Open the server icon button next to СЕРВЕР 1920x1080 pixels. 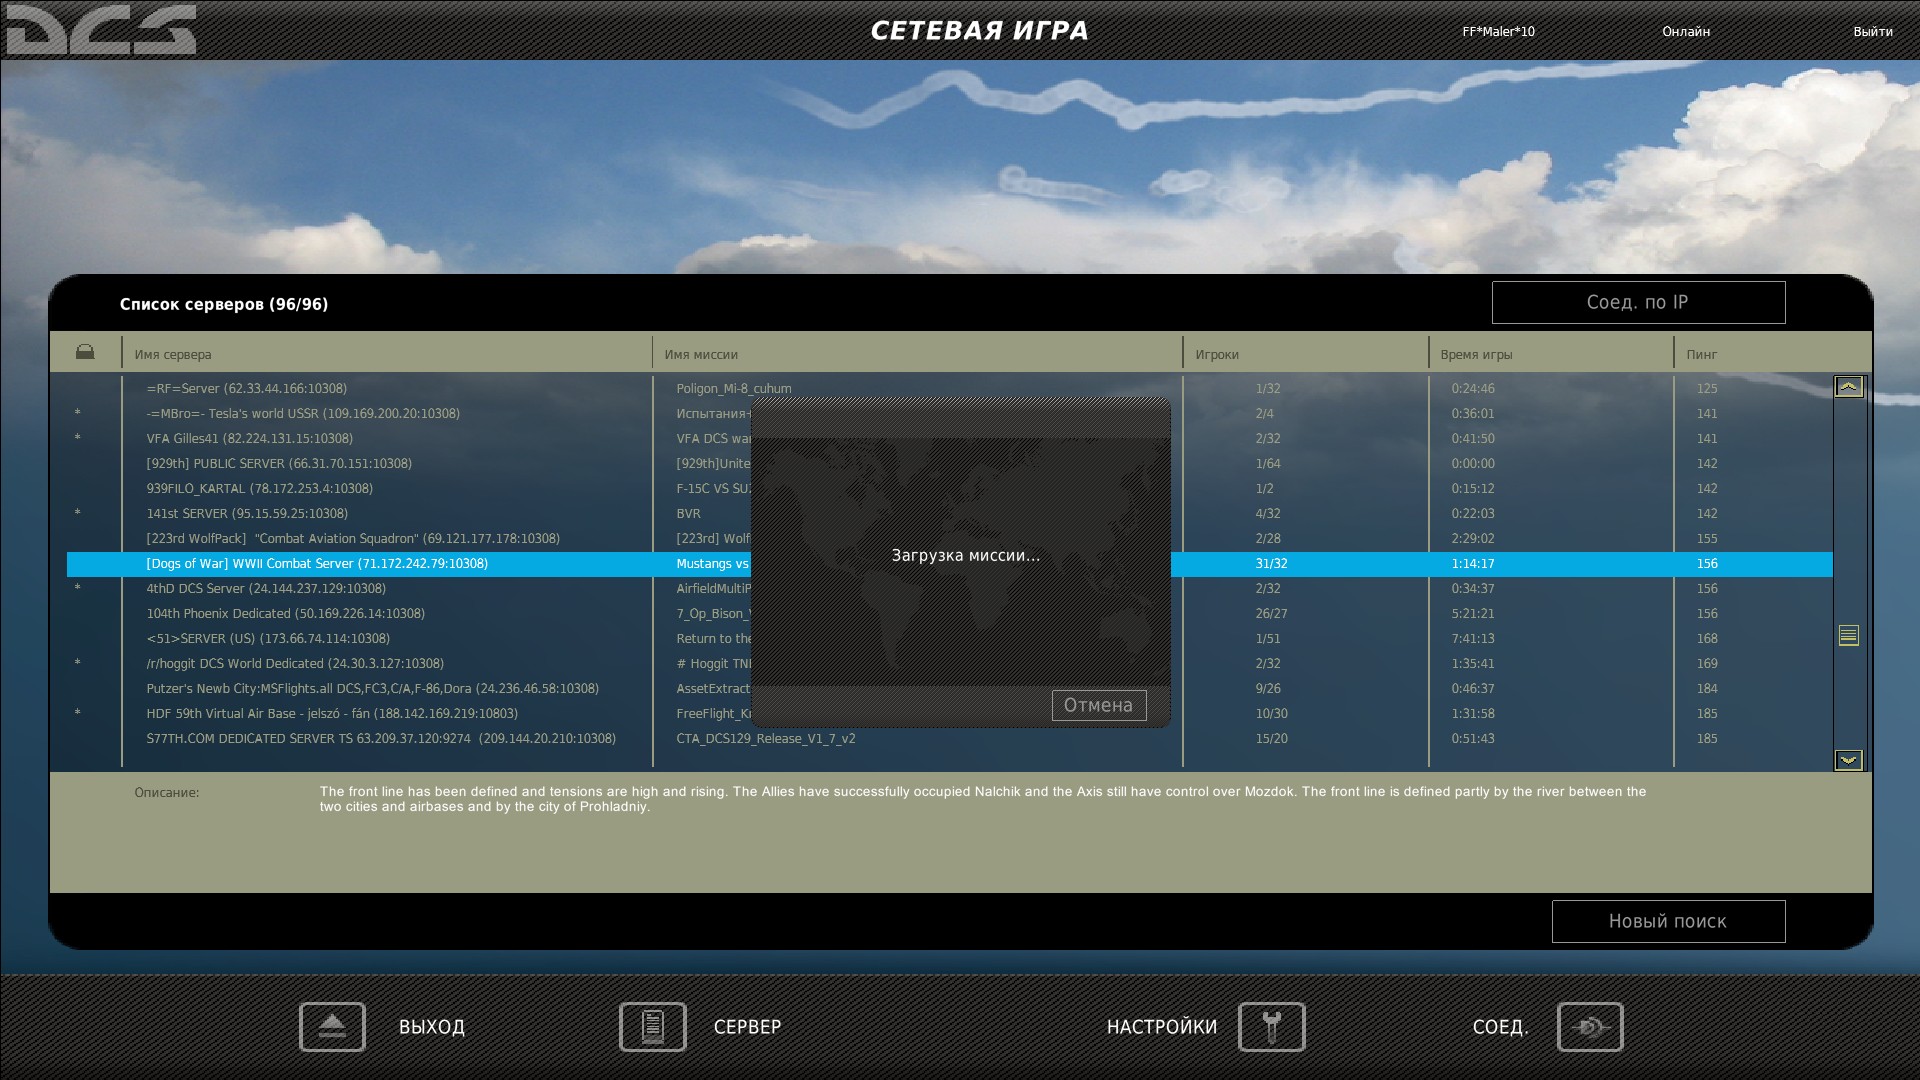(653, 1027)
